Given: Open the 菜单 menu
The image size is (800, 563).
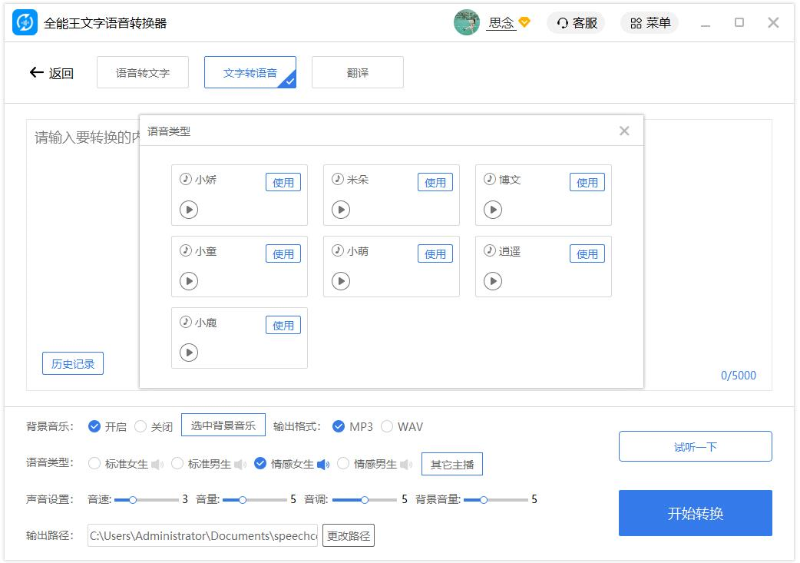Looking at the screenshot, I should click(649, 23).
